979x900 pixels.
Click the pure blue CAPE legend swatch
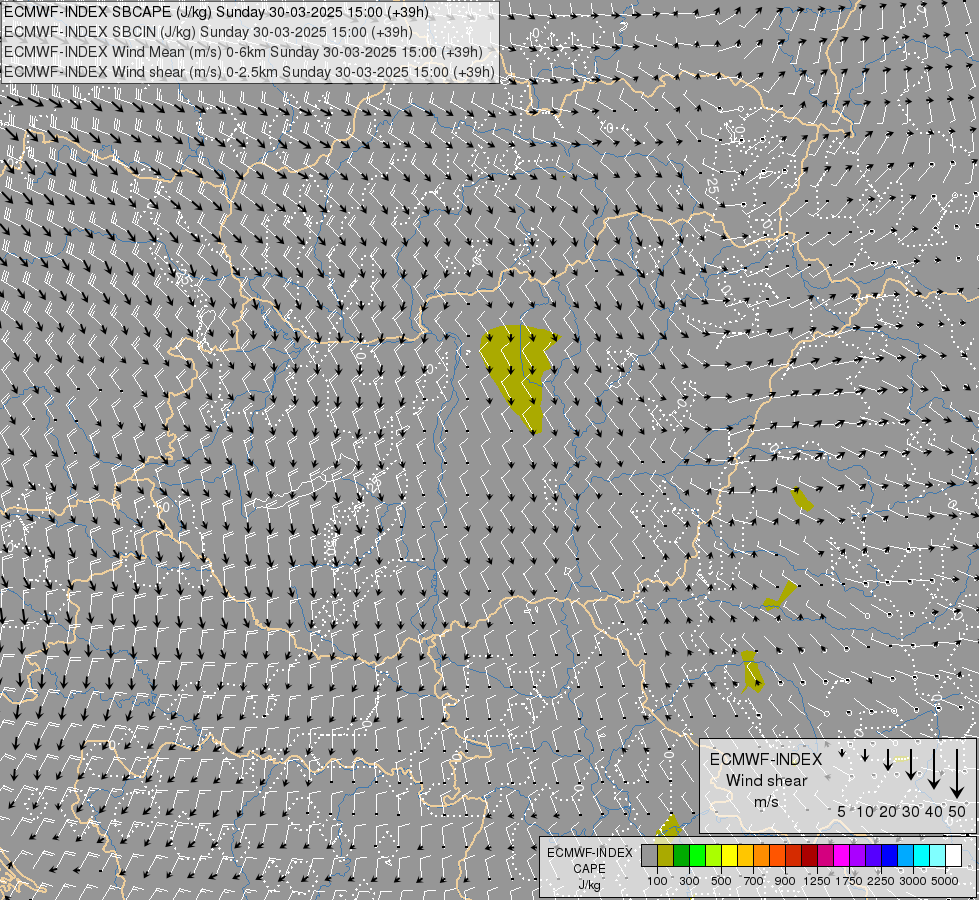point(889,856)
